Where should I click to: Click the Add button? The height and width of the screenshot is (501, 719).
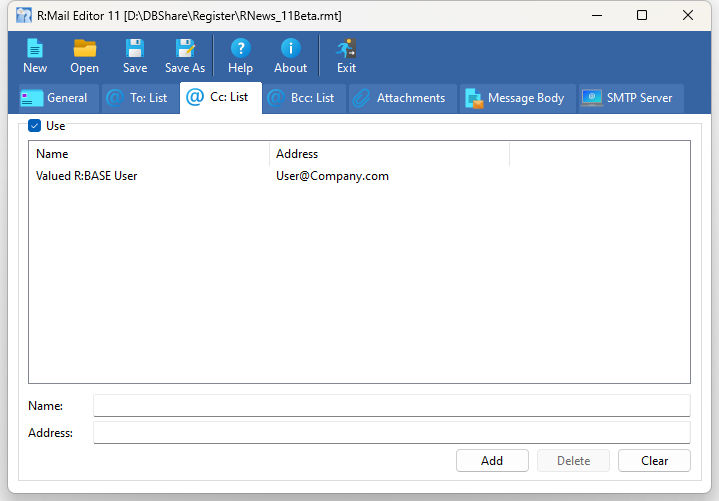point(492,461)
